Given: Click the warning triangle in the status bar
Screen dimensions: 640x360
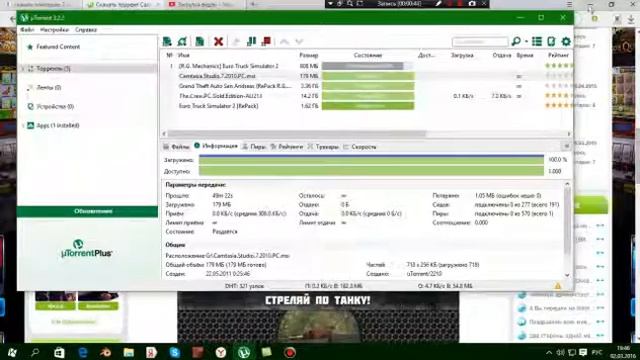Looking at the screenshot, I should (558, 286).
